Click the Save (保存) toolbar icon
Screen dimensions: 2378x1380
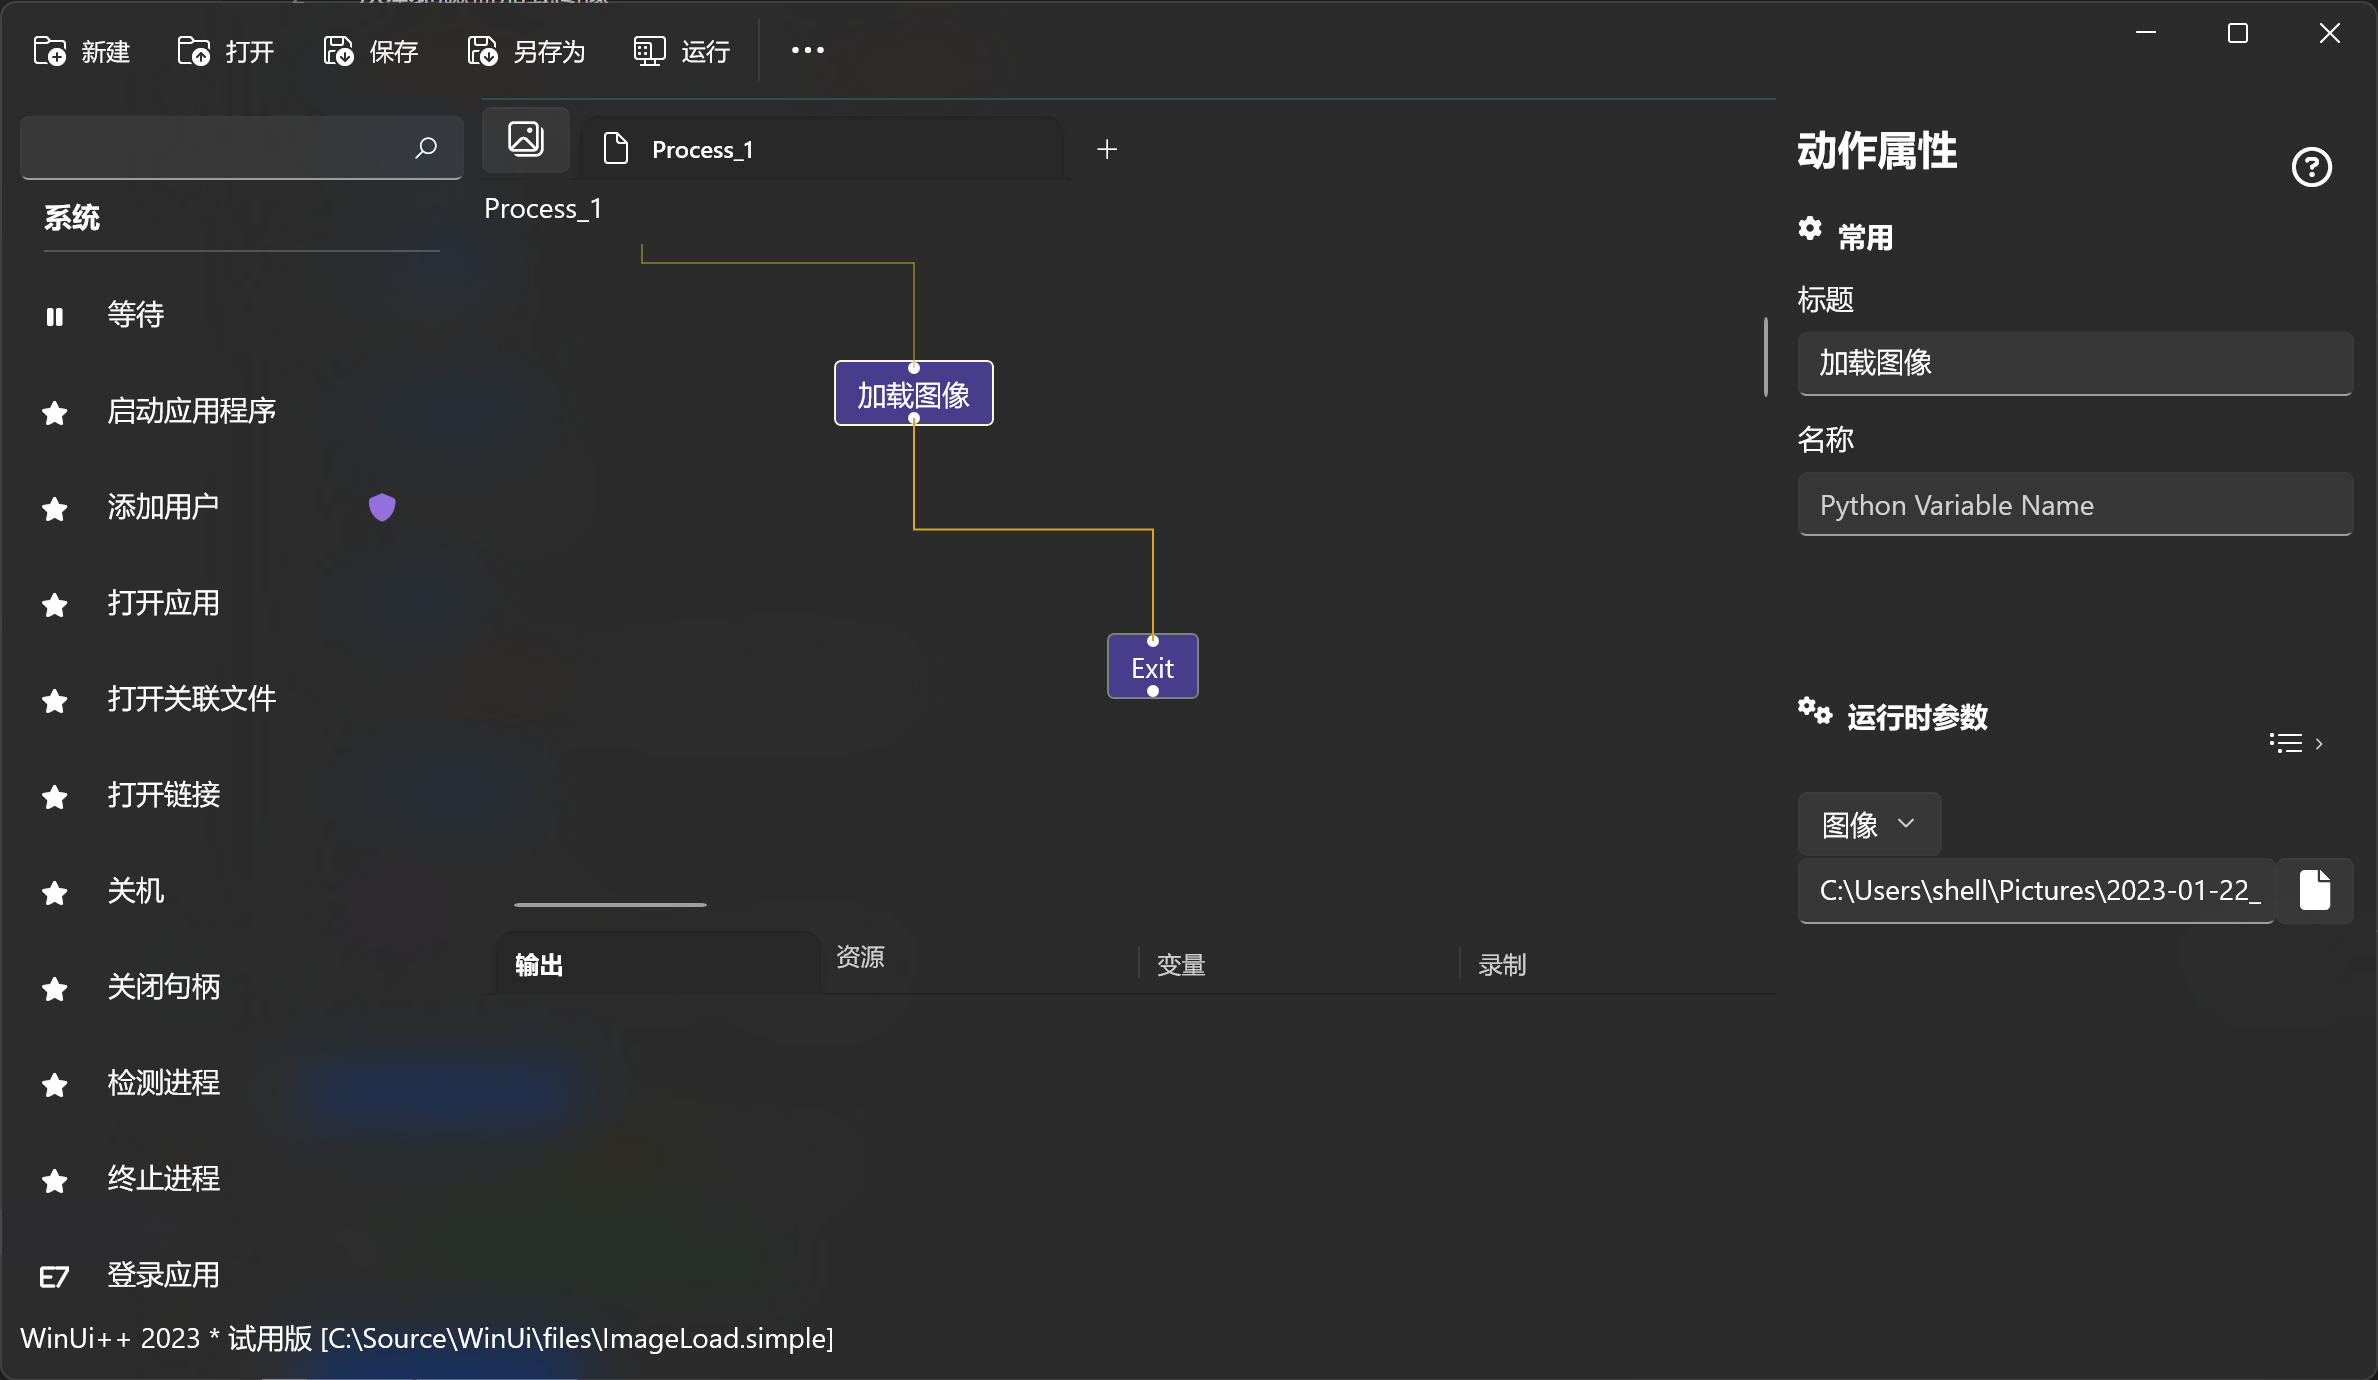(x=338, y=51)
